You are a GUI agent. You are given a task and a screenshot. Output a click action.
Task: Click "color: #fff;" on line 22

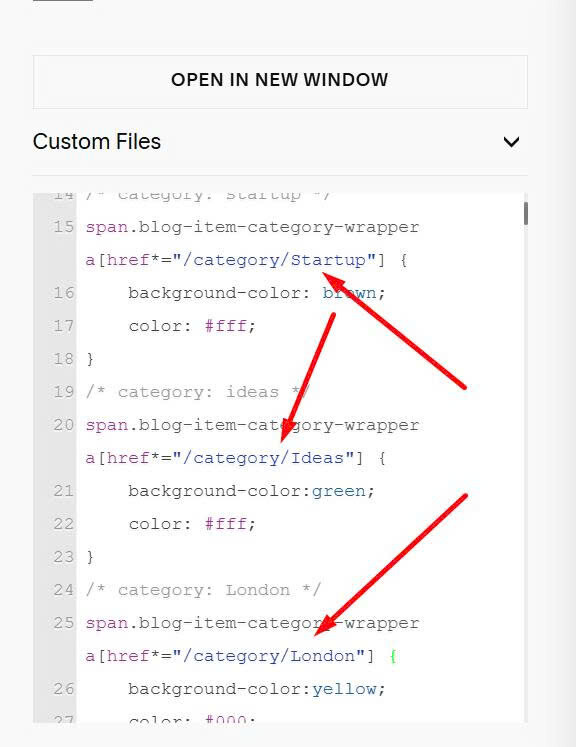192,524
